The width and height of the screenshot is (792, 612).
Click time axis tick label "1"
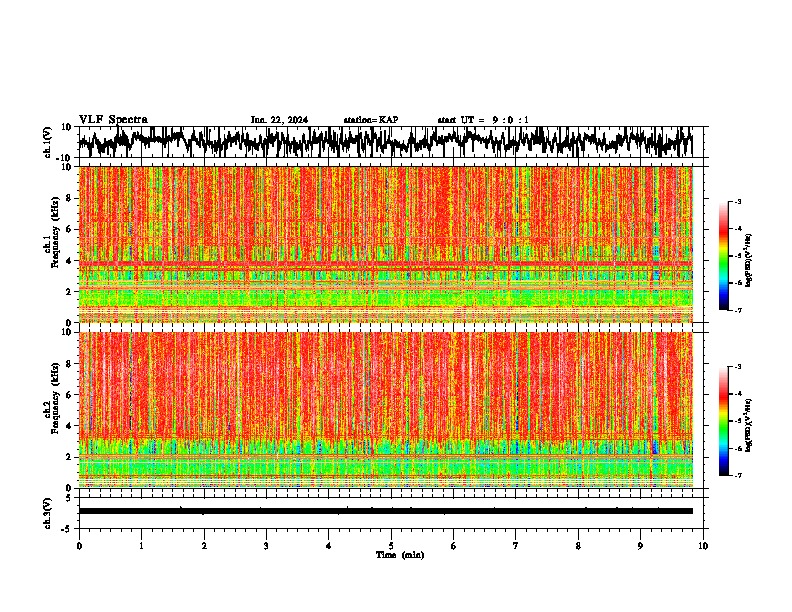[x=141, y=546]
